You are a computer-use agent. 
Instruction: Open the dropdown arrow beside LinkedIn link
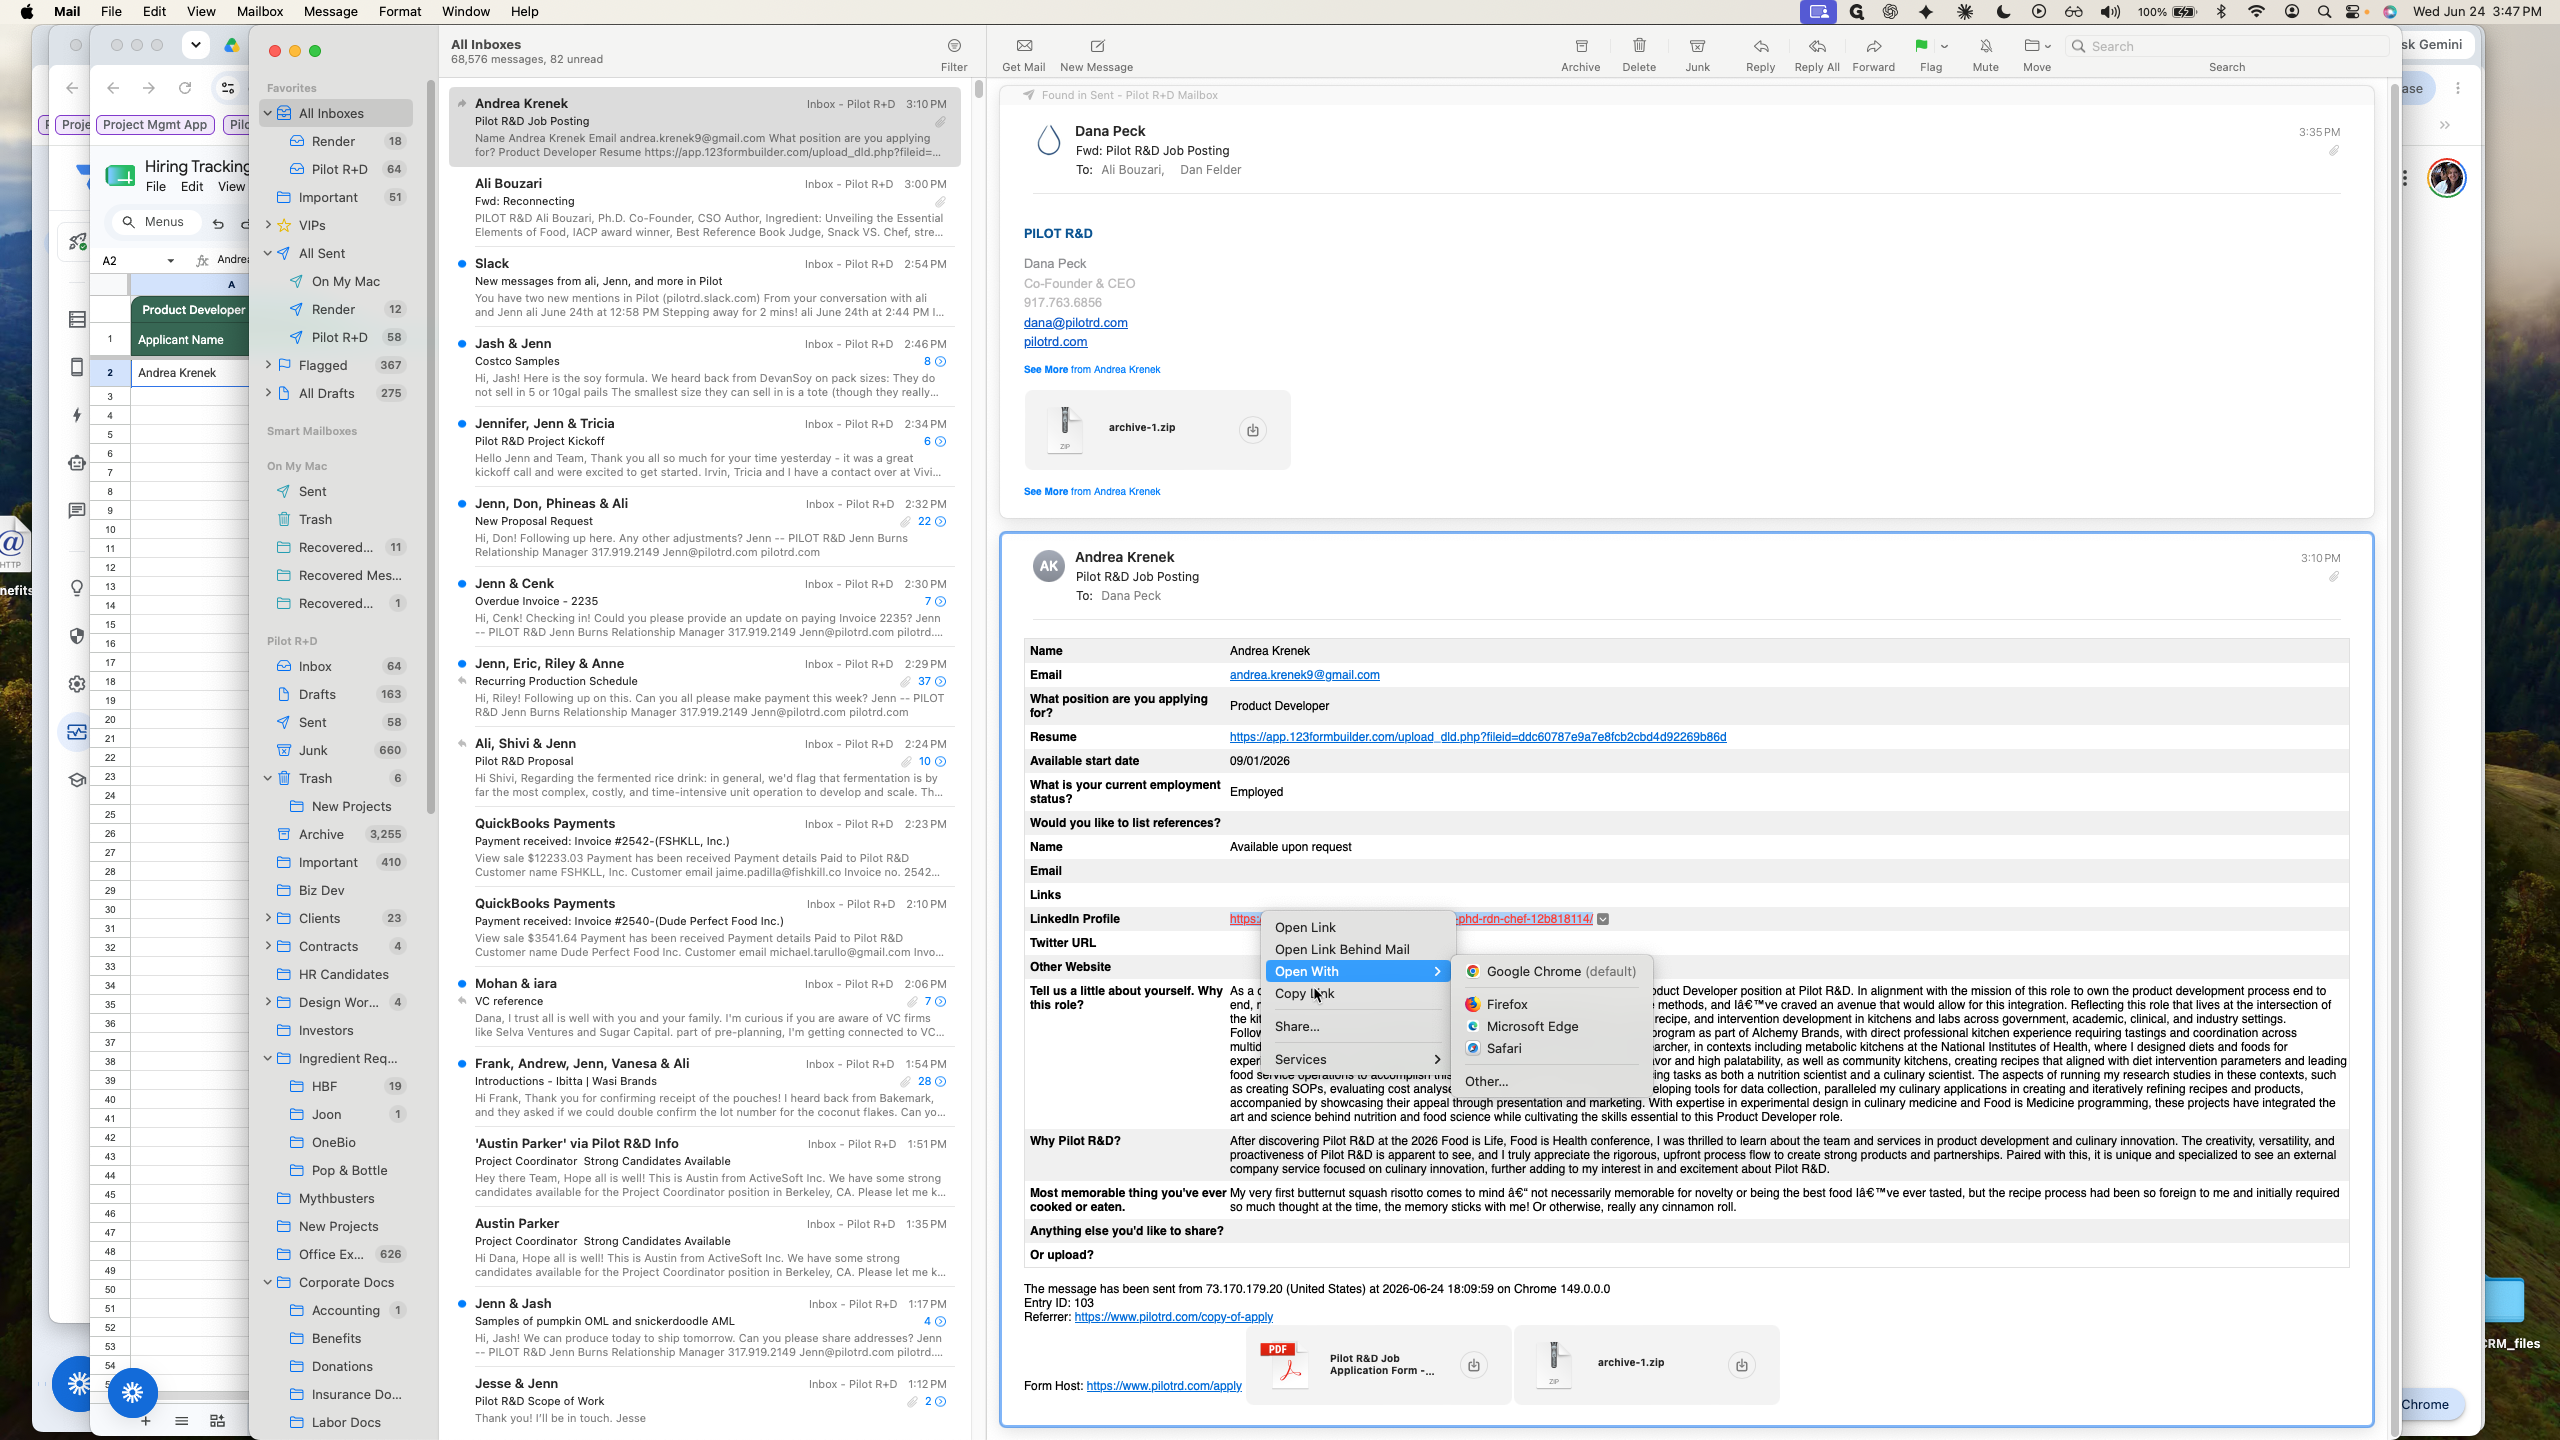[x=1603, y=919]
